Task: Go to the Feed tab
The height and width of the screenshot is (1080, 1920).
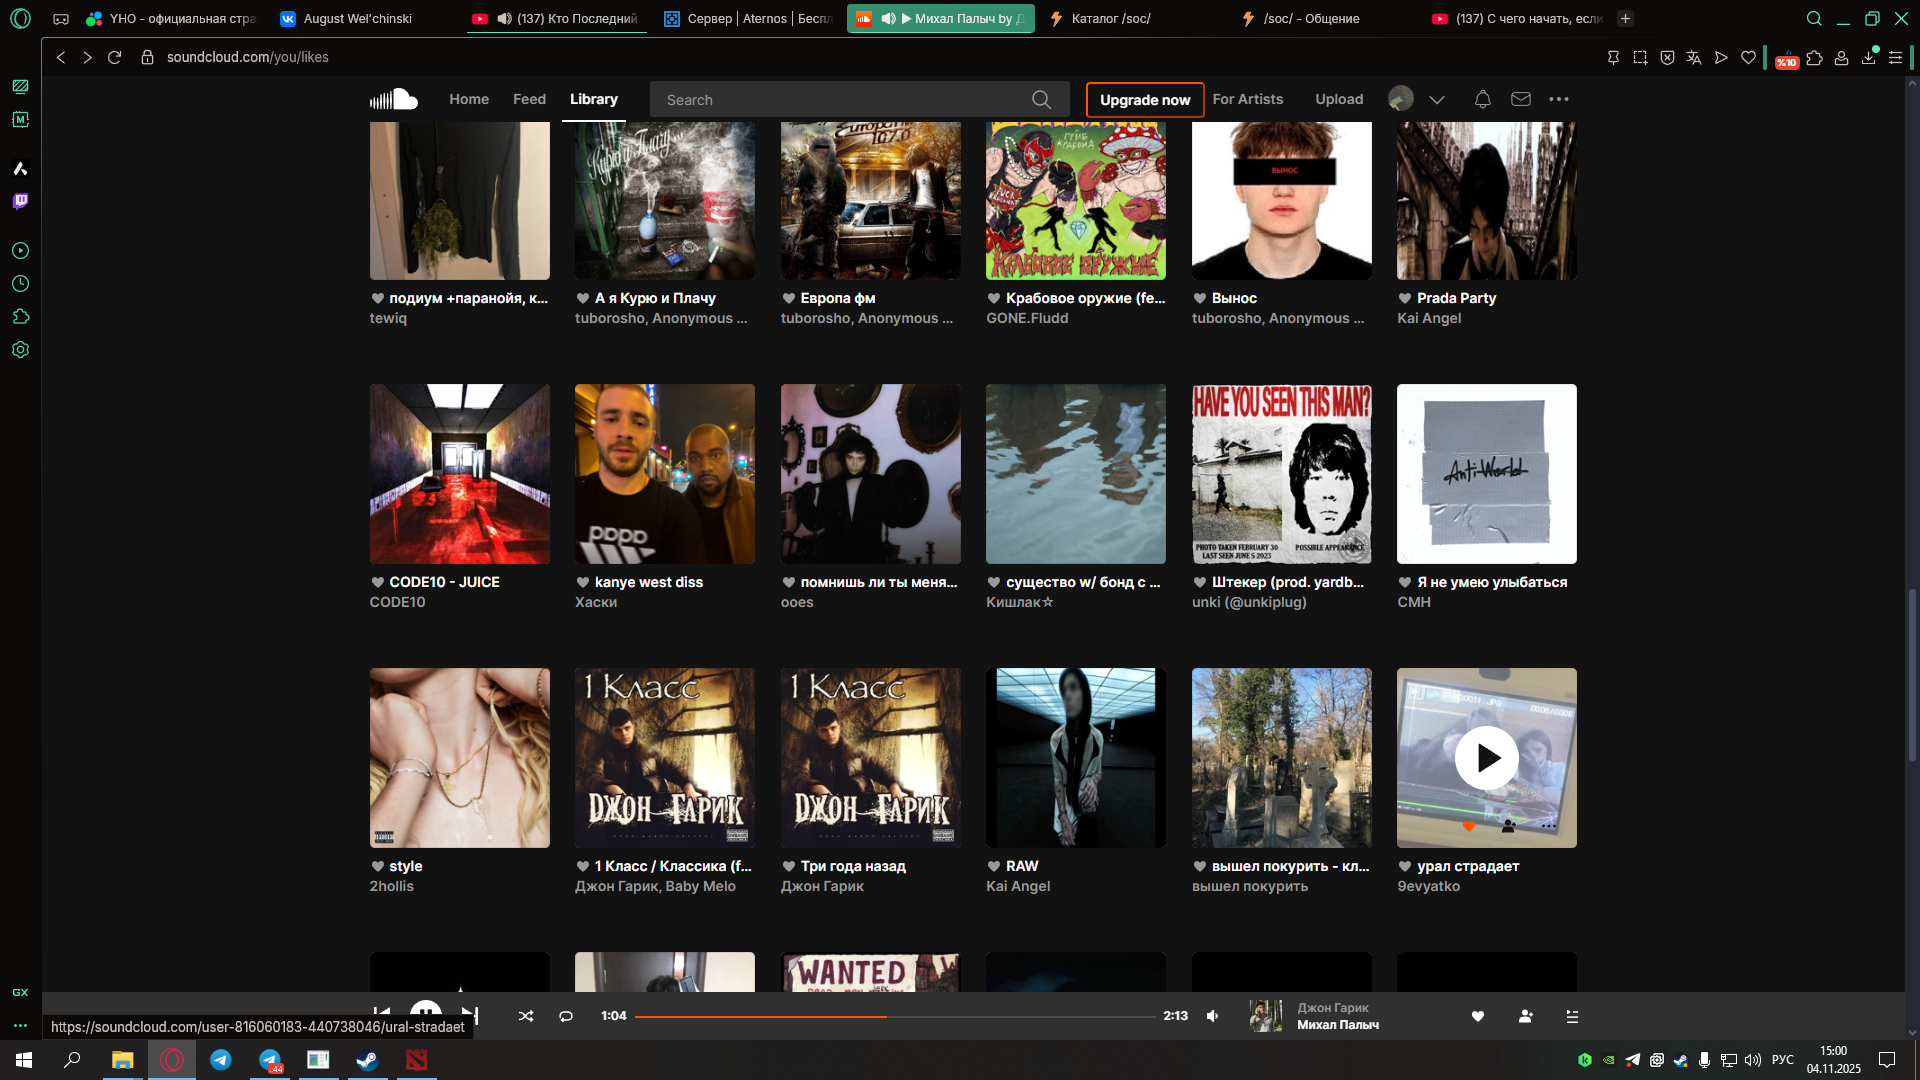Action: point(529,99)
